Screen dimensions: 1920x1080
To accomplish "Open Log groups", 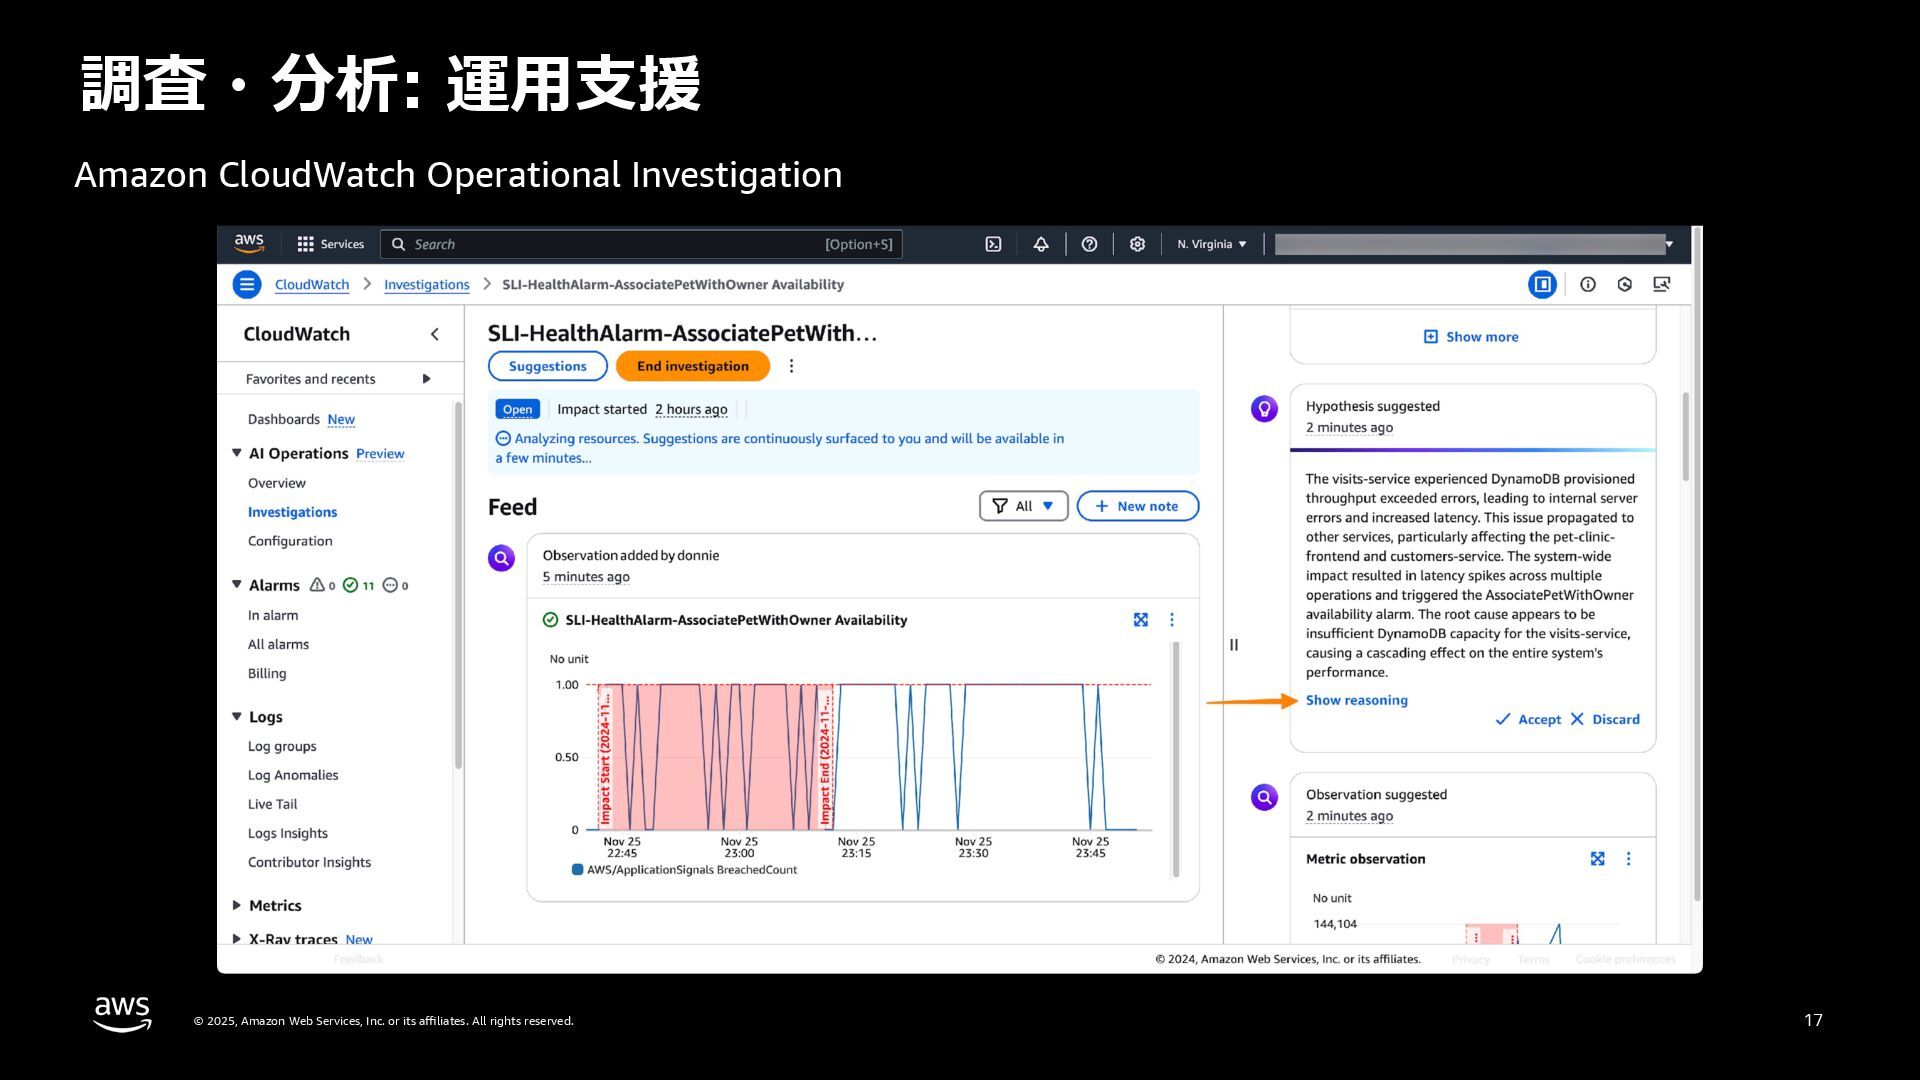I will coord(282,746).
